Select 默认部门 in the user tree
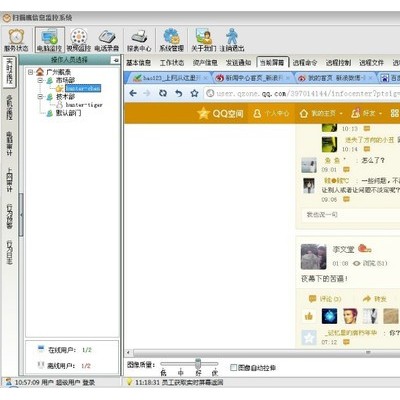400x400 pixels. point(68,113)
